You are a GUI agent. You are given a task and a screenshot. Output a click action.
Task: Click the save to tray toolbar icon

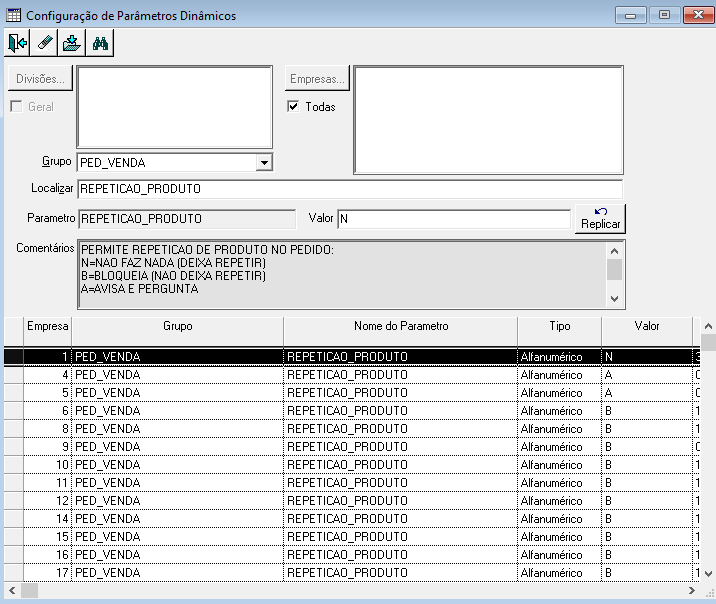pos(72,43)
